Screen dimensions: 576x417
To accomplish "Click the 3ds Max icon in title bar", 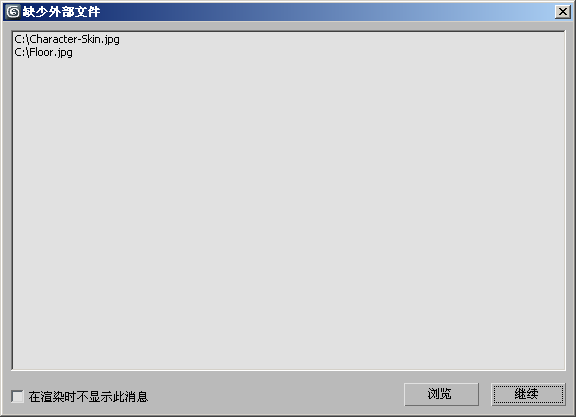I will click(13, 12).
